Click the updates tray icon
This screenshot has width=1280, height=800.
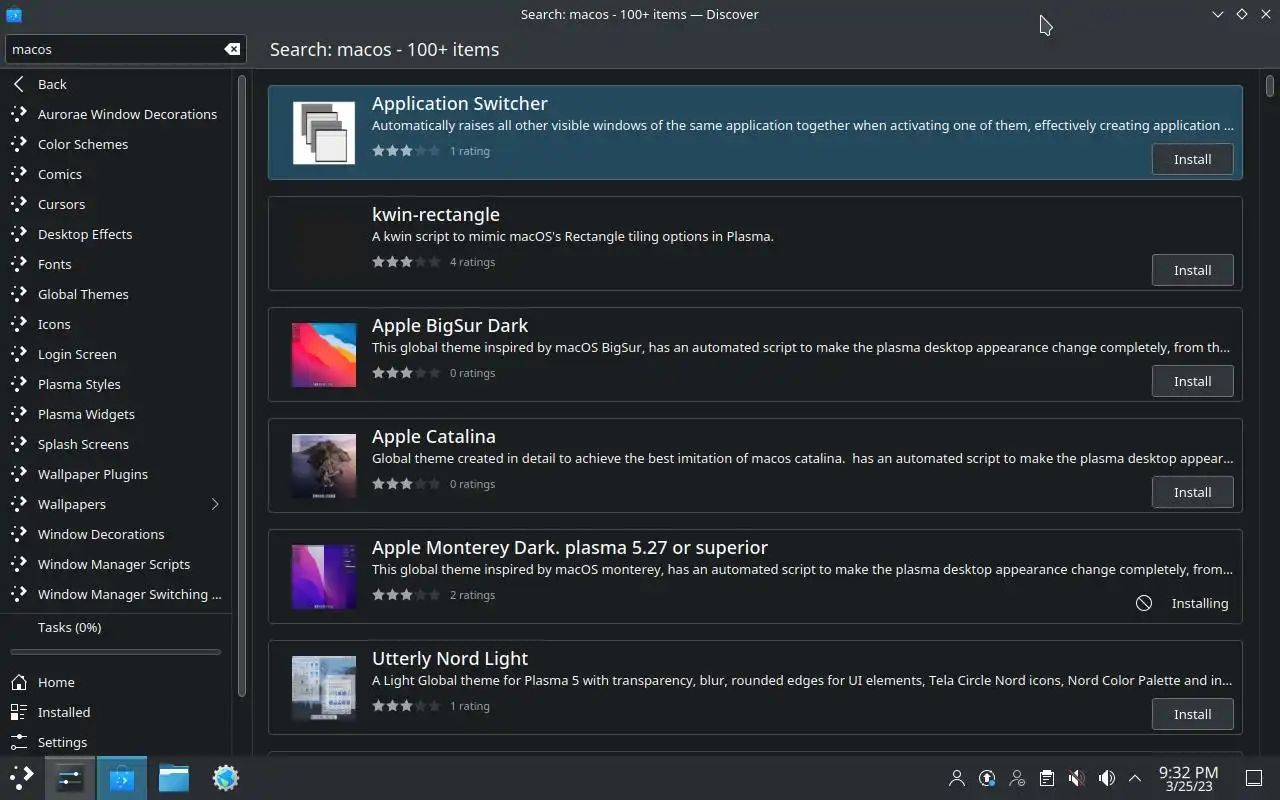(987, 778)
